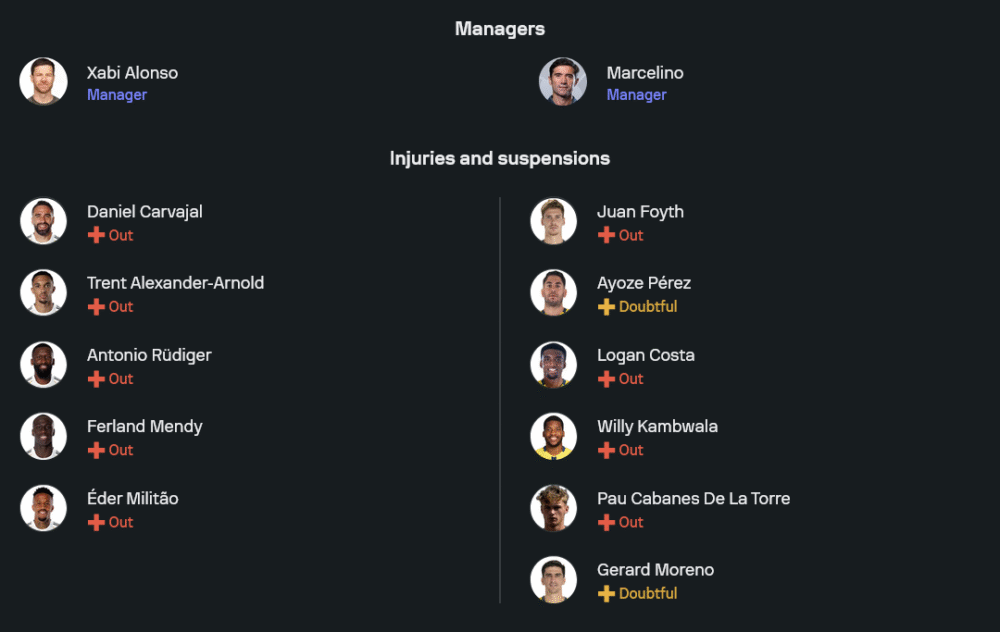Screen dimensions: 1000x632
Task: Click Gerard Moreno's yellow Doubtful icon
Action: click(x=606, y=594)
